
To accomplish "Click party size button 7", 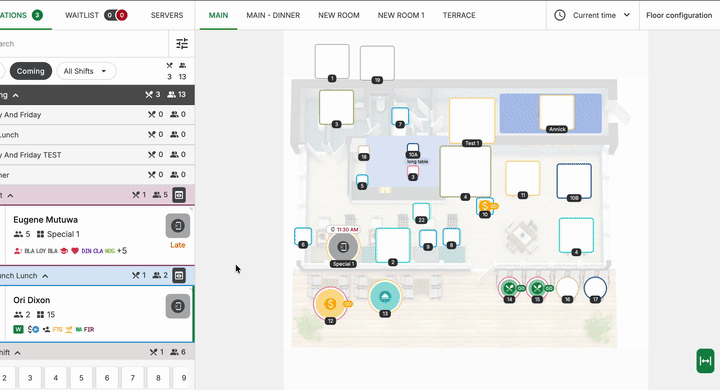I will point(133,378).
